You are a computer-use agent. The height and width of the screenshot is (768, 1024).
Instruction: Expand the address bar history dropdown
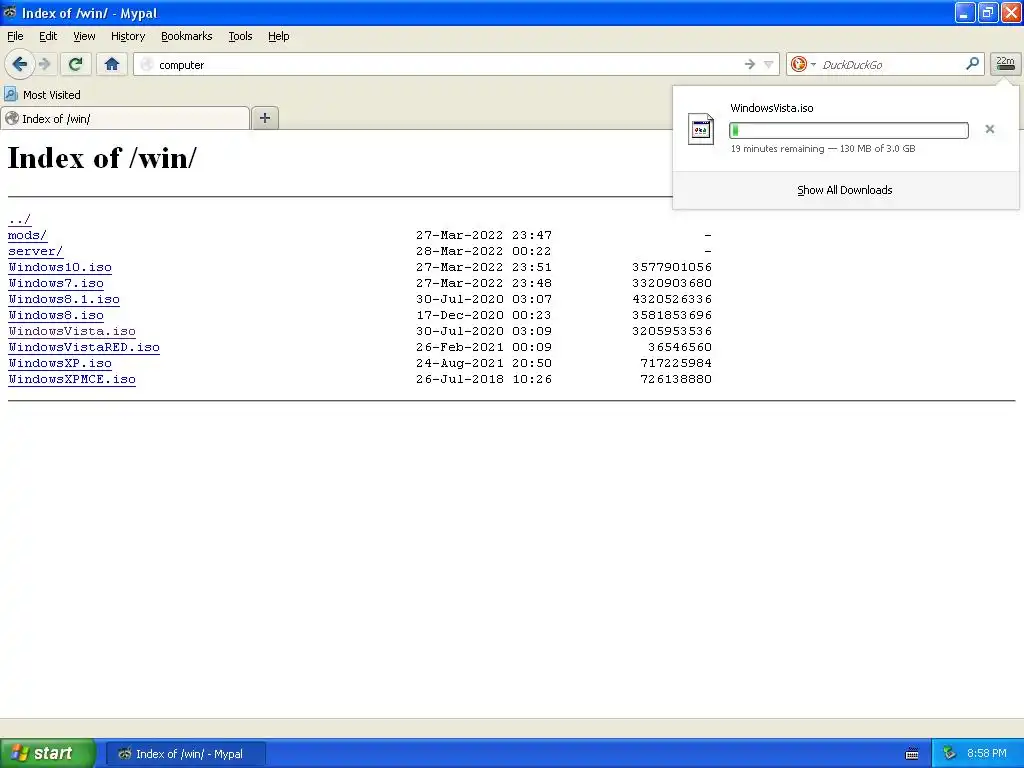[769, 64]
